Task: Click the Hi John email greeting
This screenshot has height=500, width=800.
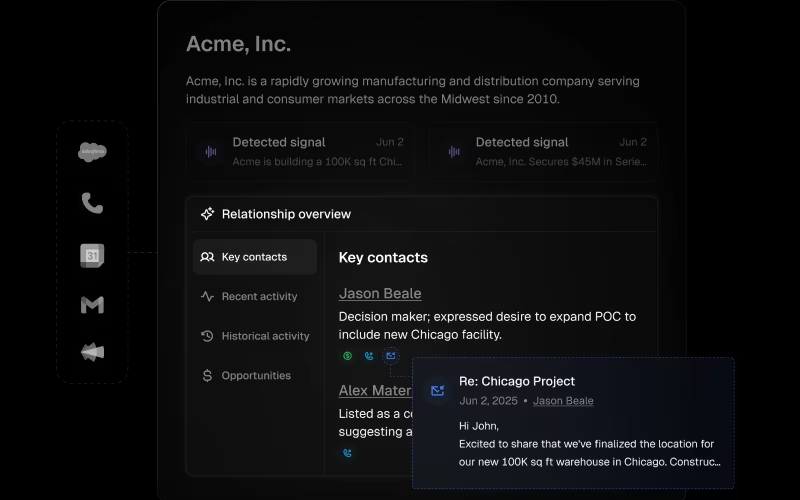Action: click(479, 426)
